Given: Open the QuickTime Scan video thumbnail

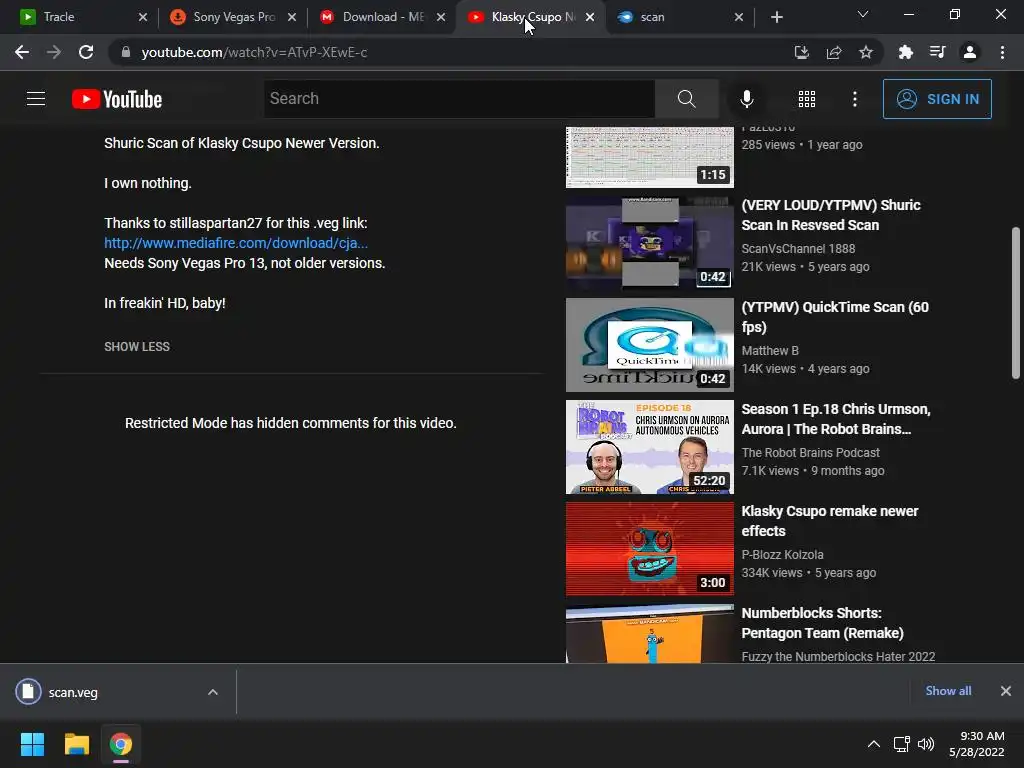Looking at the screenshot, I should pos(650,345).
